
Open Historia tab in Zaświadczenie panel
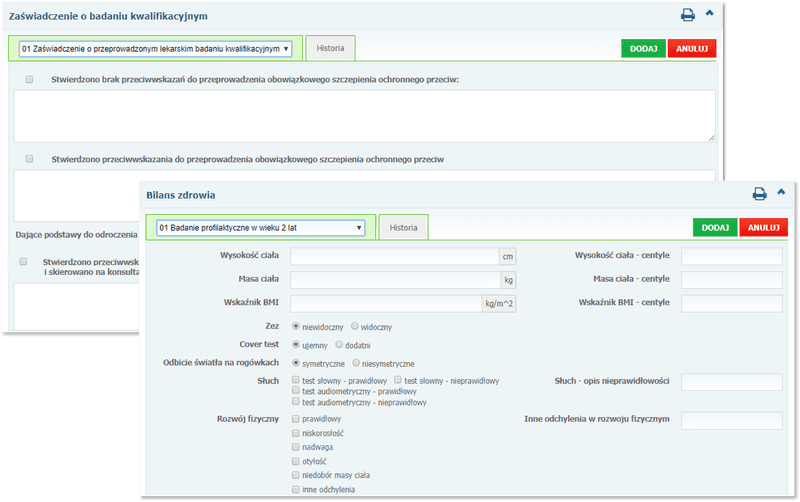coord(330,48)
